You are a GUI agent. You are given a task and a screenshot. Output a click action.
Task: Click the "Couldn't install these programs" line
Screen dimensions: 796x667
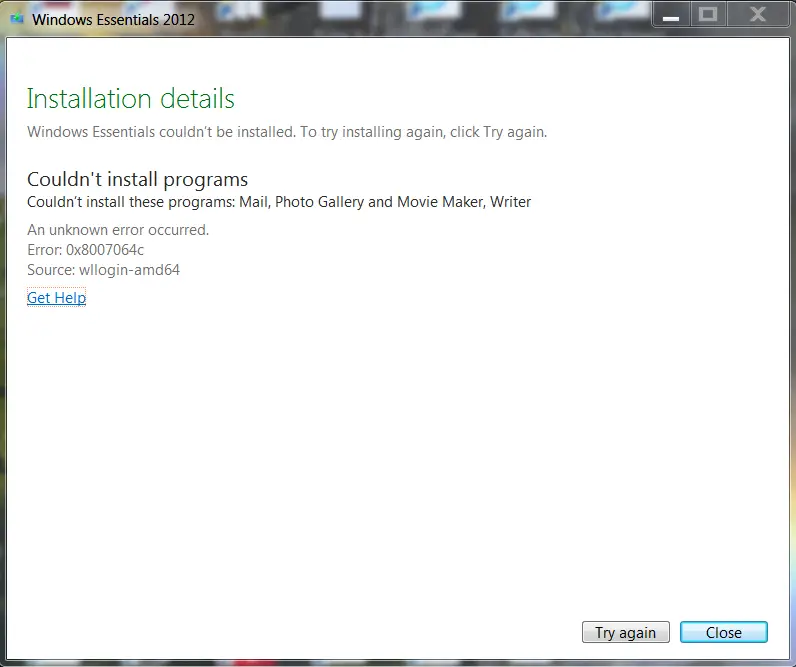pyautogui.click(x=279, y=202)
